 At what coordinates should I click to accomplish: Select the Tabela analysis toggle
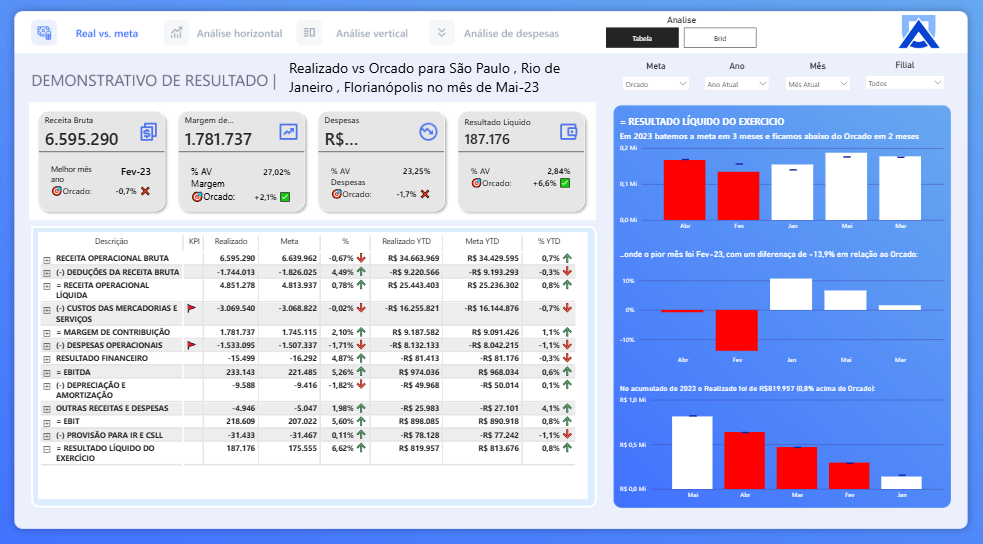(x=642, y=38)
